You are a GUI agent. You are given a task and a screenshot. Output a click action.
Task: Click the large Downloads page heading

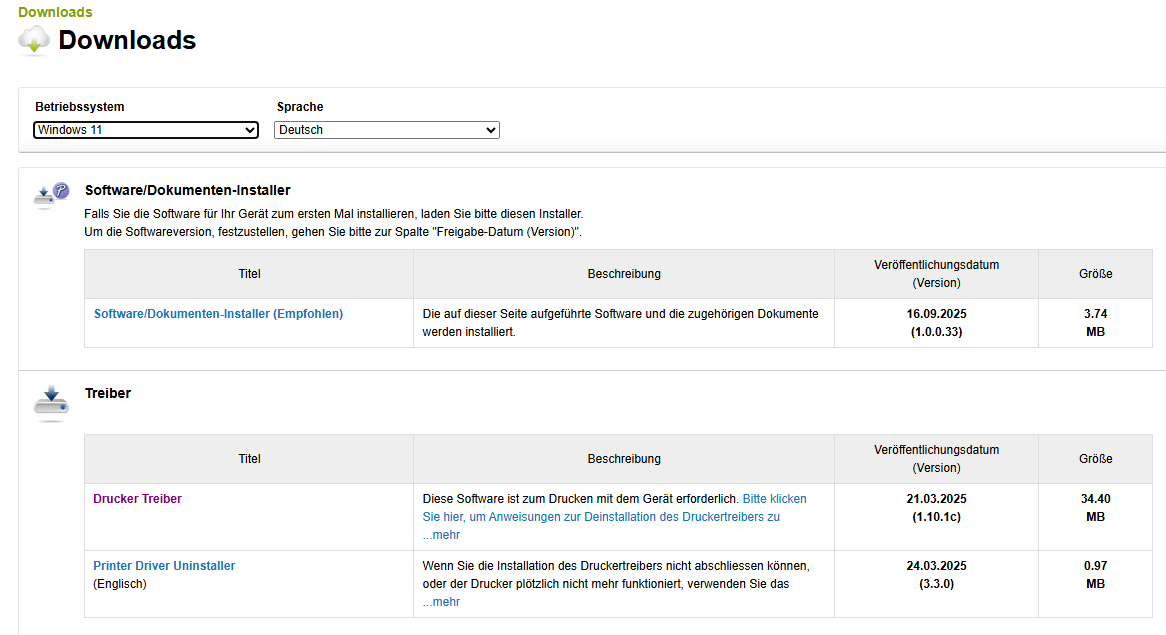(x=127, y=40)
